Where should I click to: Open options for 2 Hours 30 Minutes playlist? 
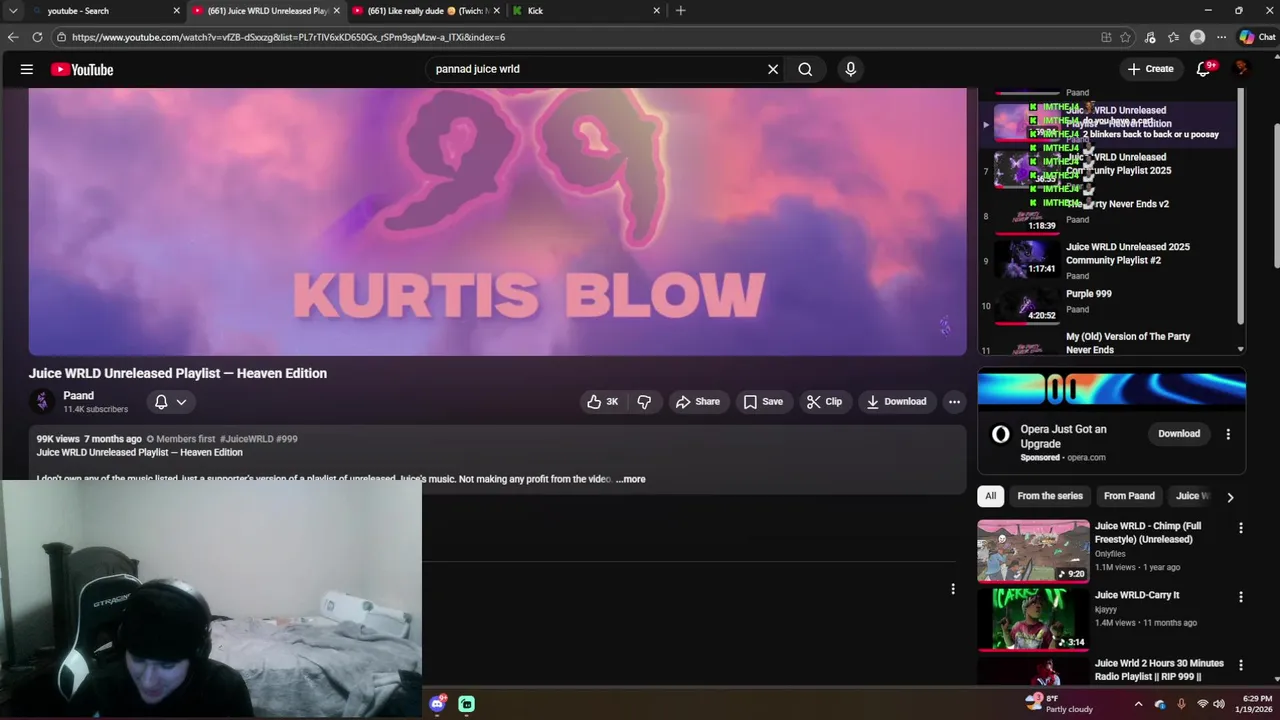1241,665
